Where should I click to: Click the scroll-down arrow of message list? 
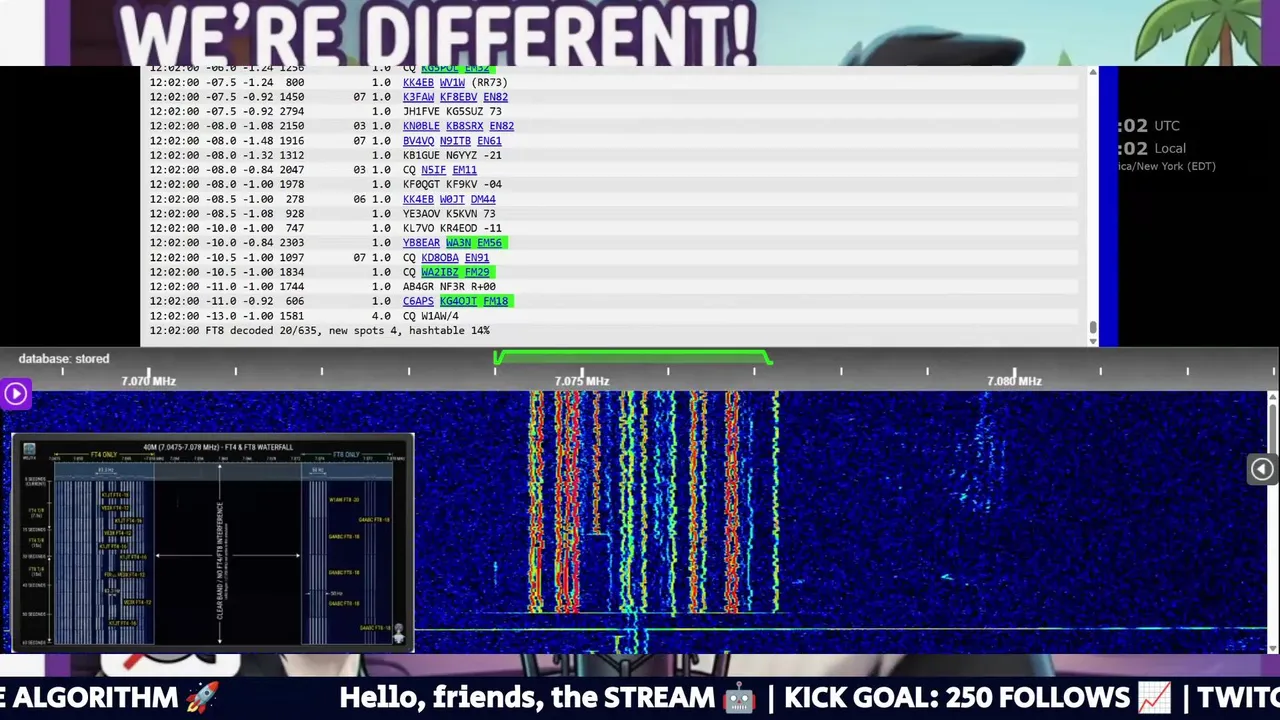tap(1092, 341)
